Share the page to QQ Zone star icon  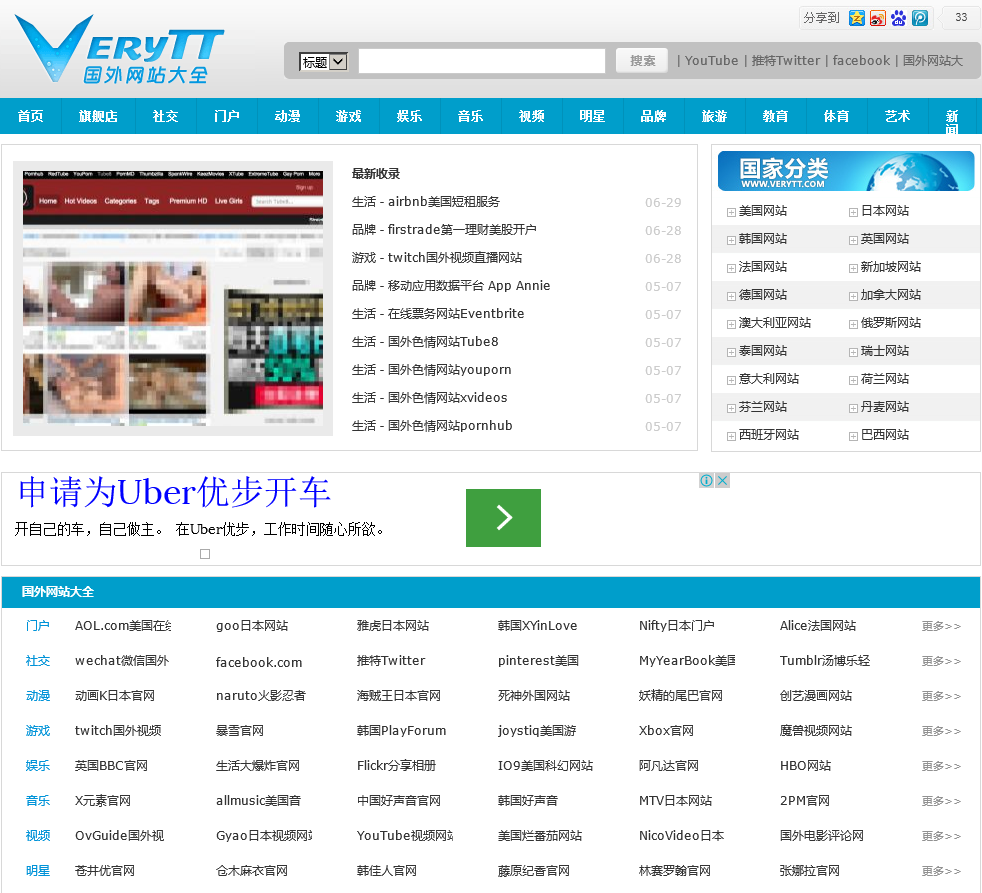857,18
